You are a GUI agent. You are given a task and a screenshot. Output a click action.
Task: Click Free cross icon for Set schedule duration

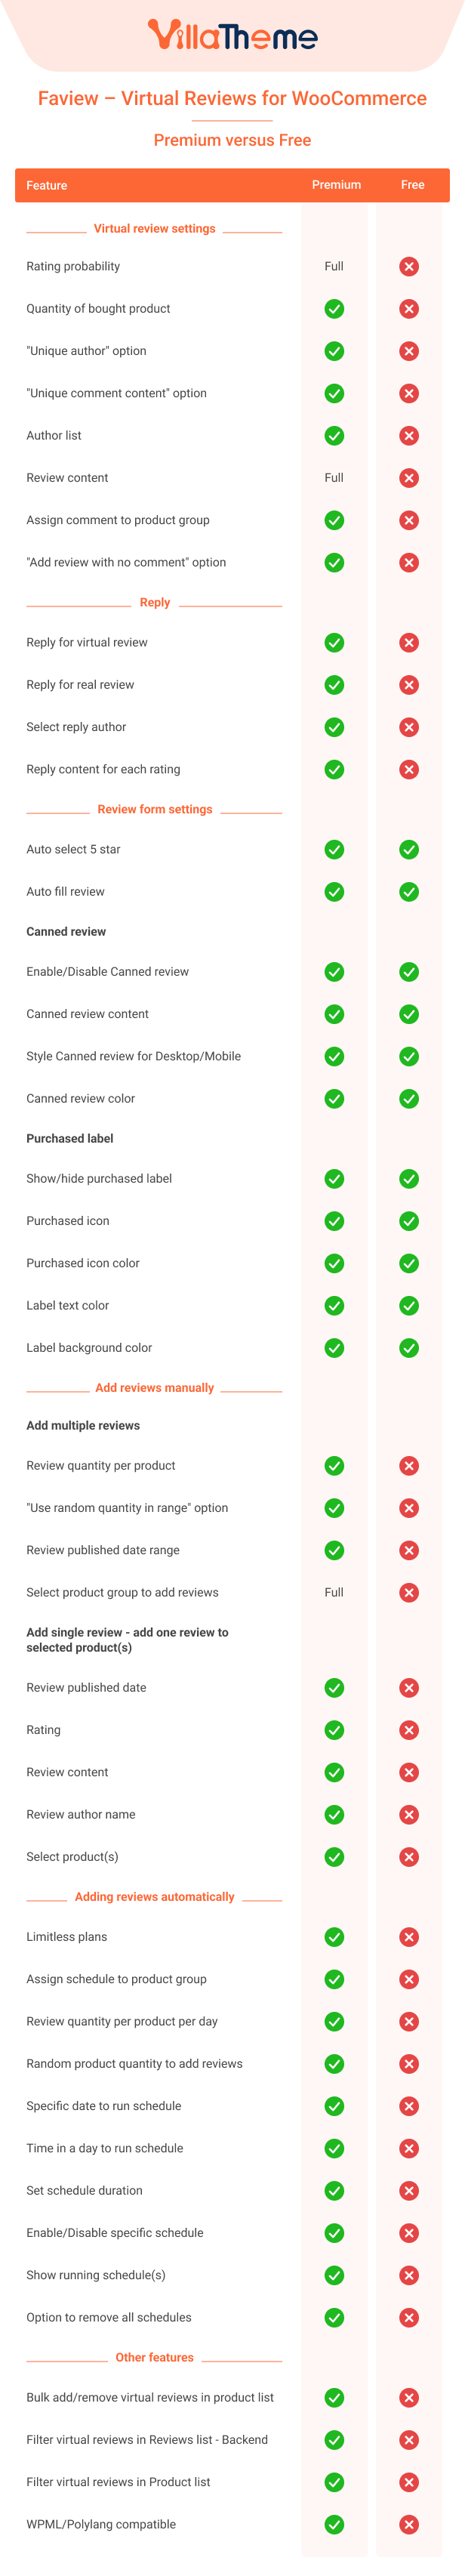click(409, 2191)
